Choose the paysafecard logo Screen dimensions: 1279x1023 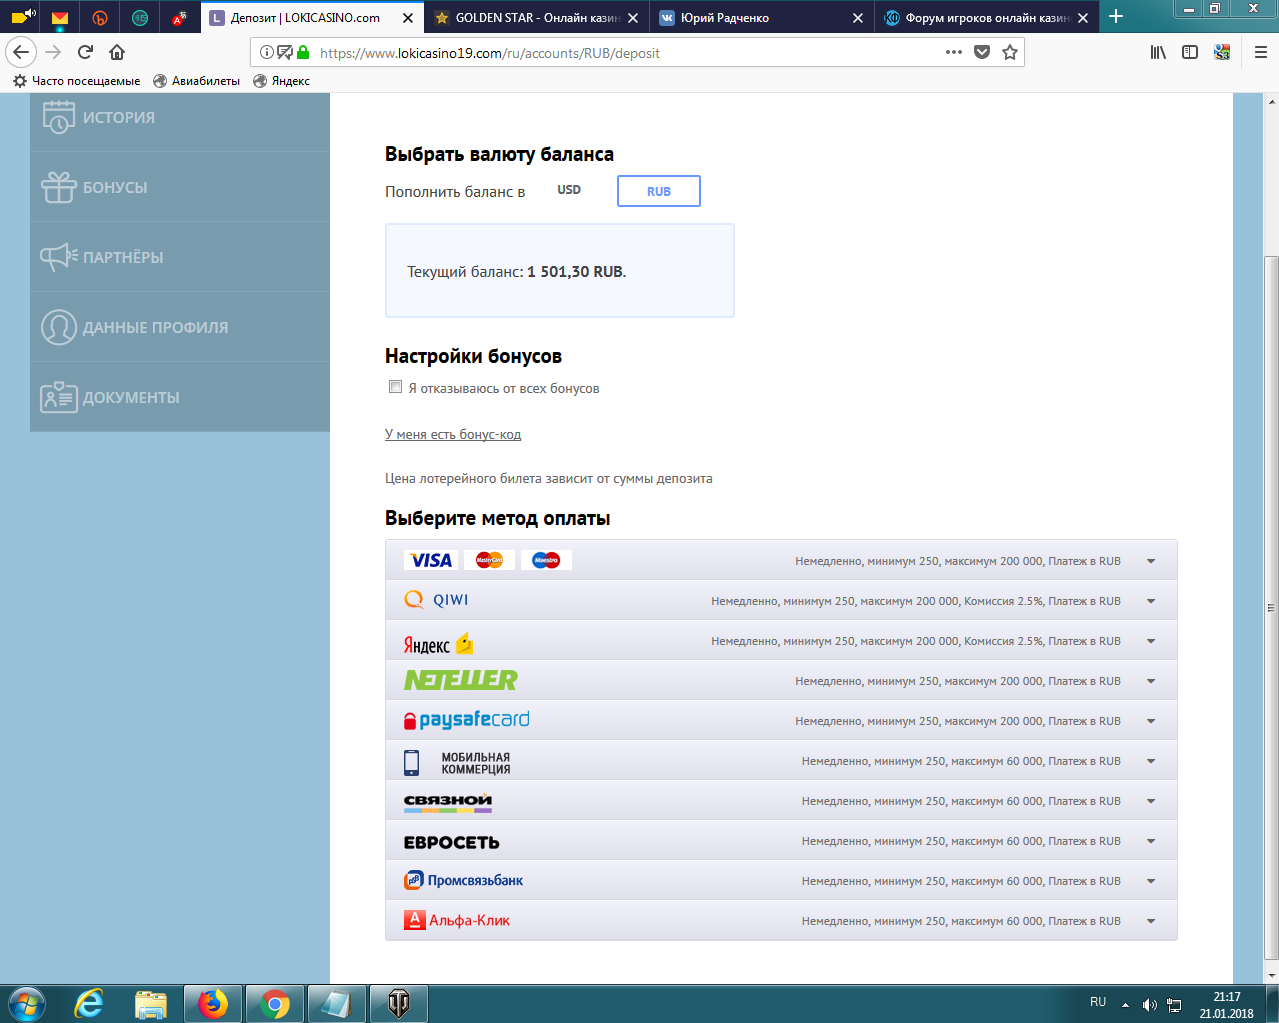466,720
